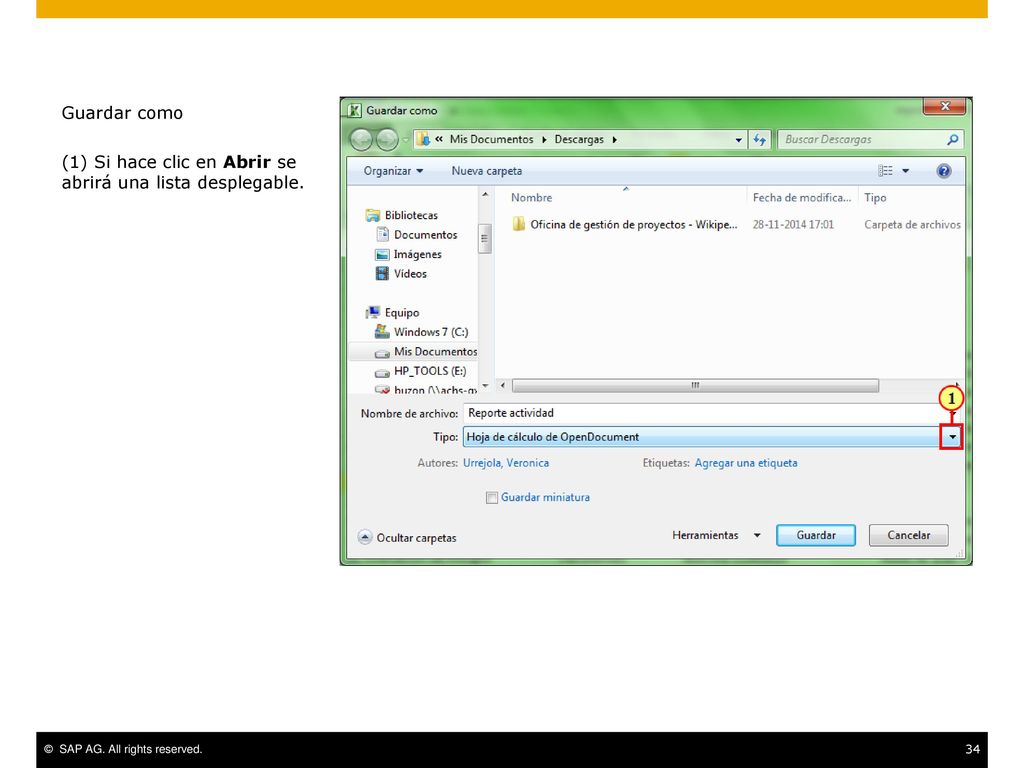Expand the Tipo file type dropdown
This screenshot has width=1024, height=768.
click(x=952, y=437)
